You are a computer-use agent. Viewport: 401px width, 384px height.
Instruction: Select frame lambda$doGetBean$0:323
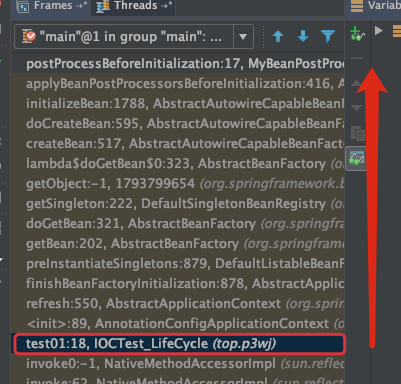(178, 163)
